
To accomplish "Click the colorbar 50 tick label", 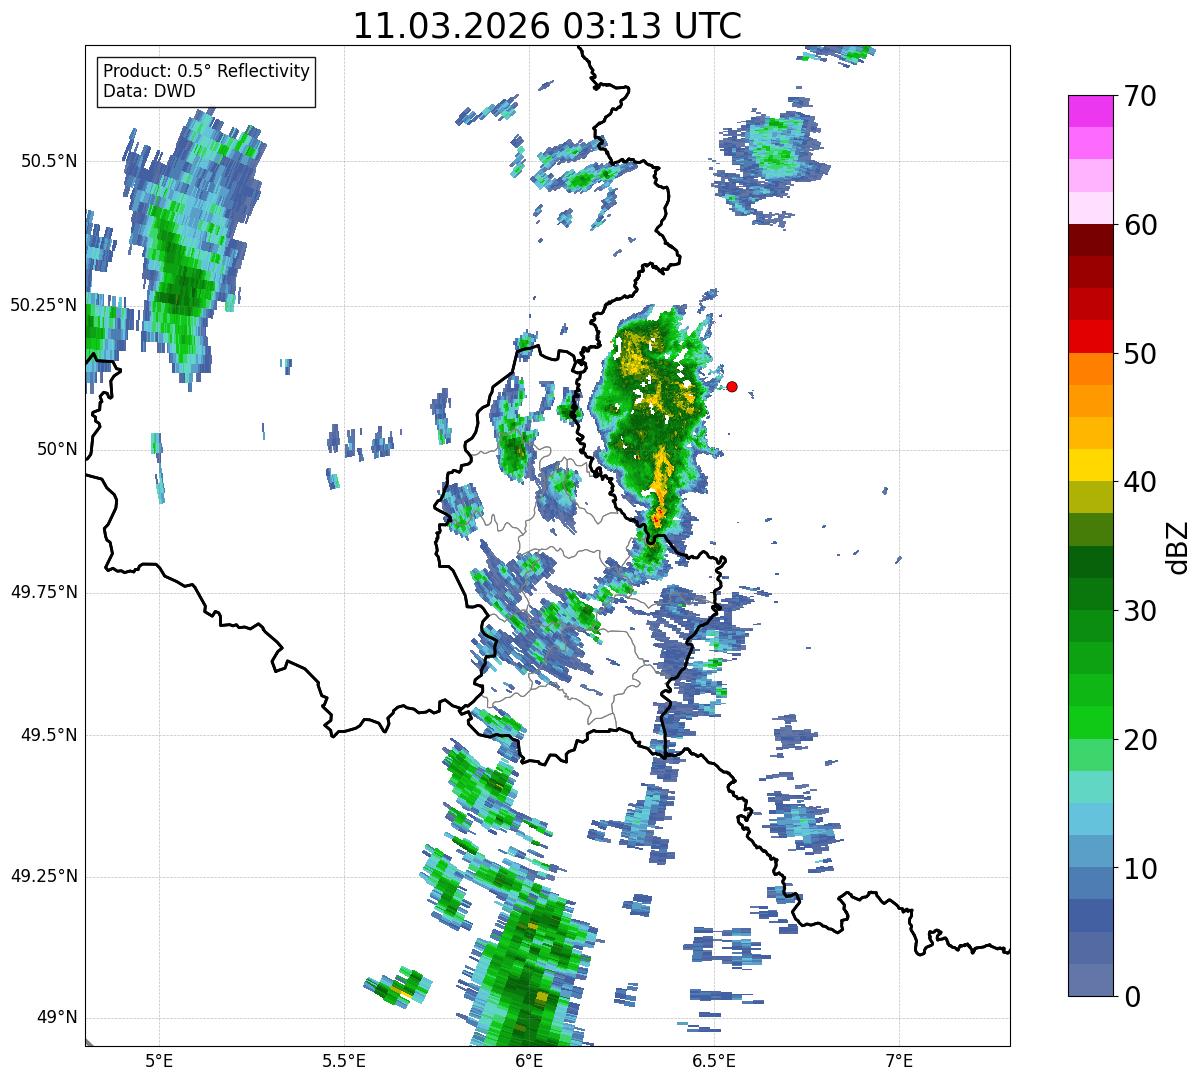I will [x=1139, y=354].
